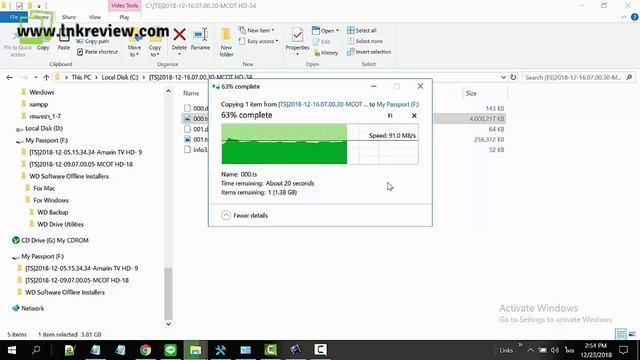
Task: Pause the file copy operation
Action: tap(390, 116)
